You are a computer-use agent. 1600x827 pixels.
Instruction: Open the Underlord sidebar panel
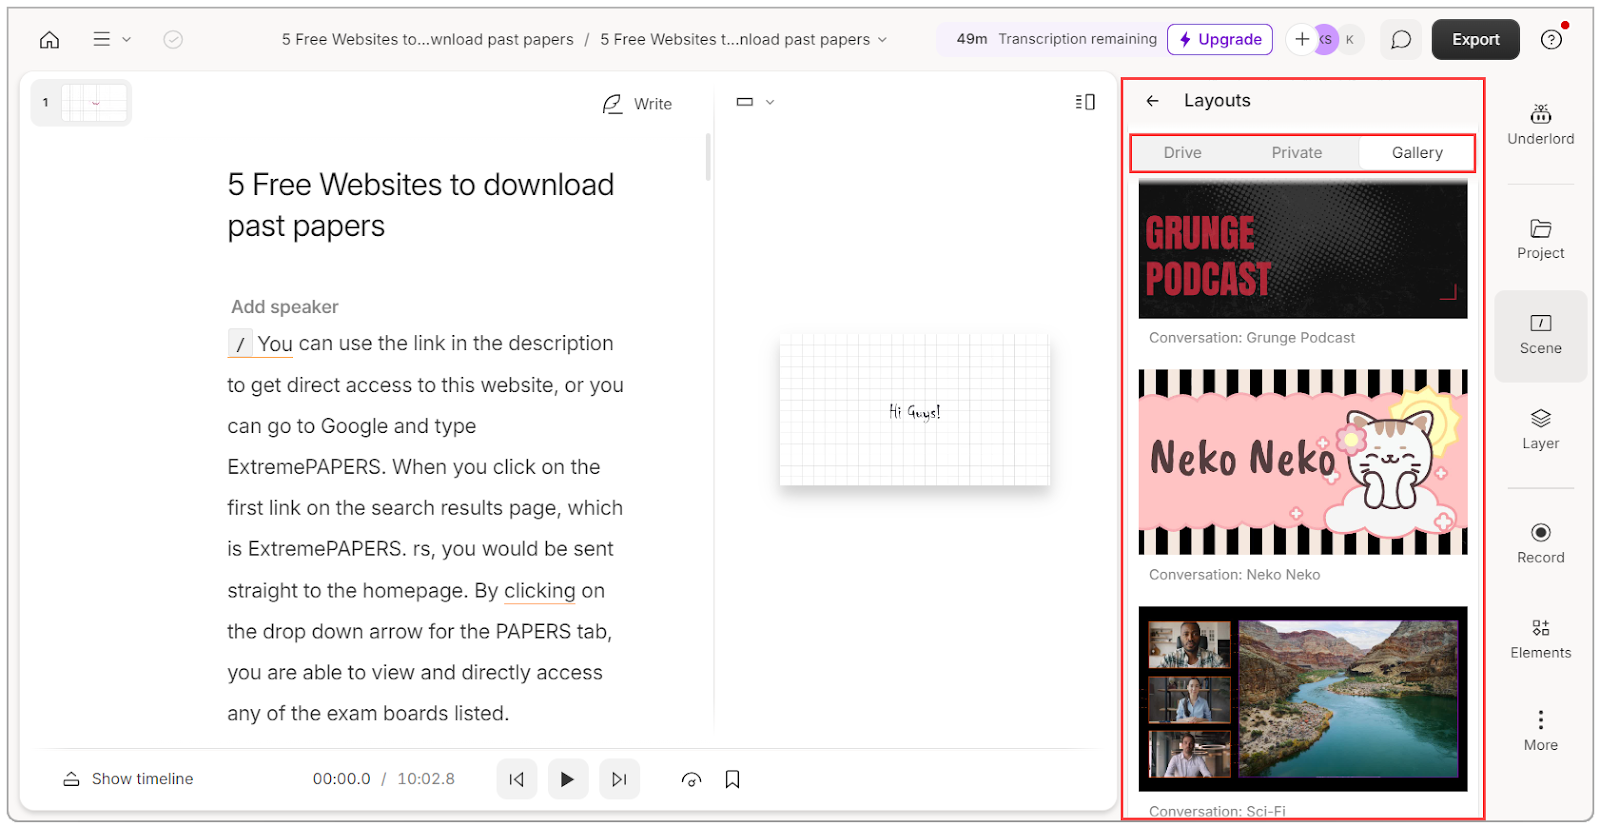point(1540,125)
